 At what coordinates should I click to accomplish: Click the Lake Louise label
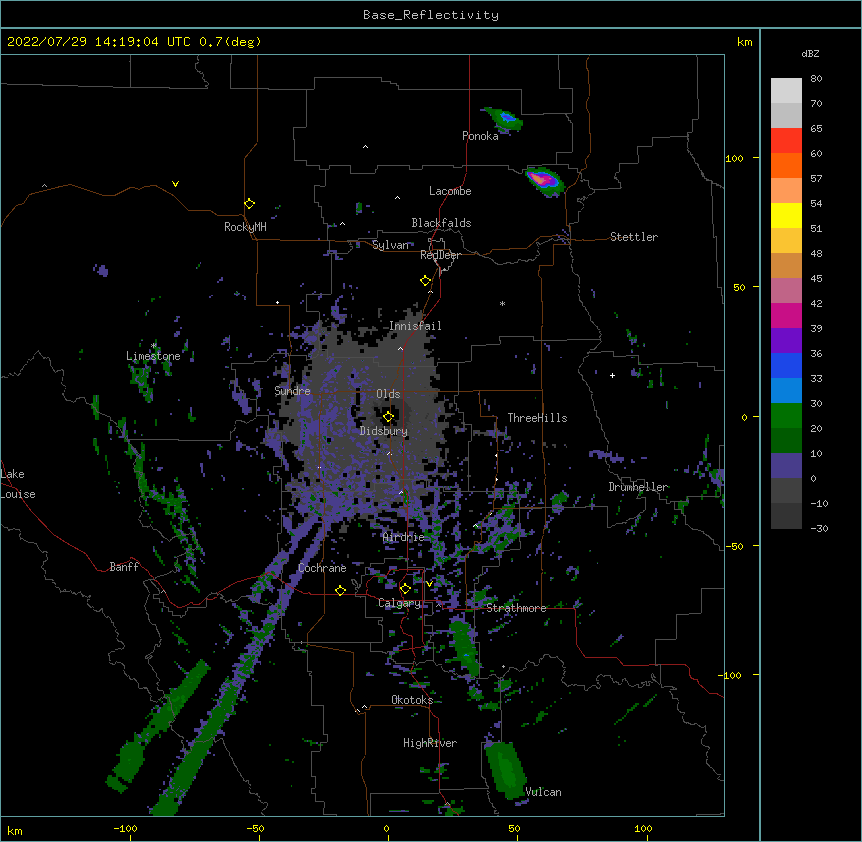(x=18, y=484)
